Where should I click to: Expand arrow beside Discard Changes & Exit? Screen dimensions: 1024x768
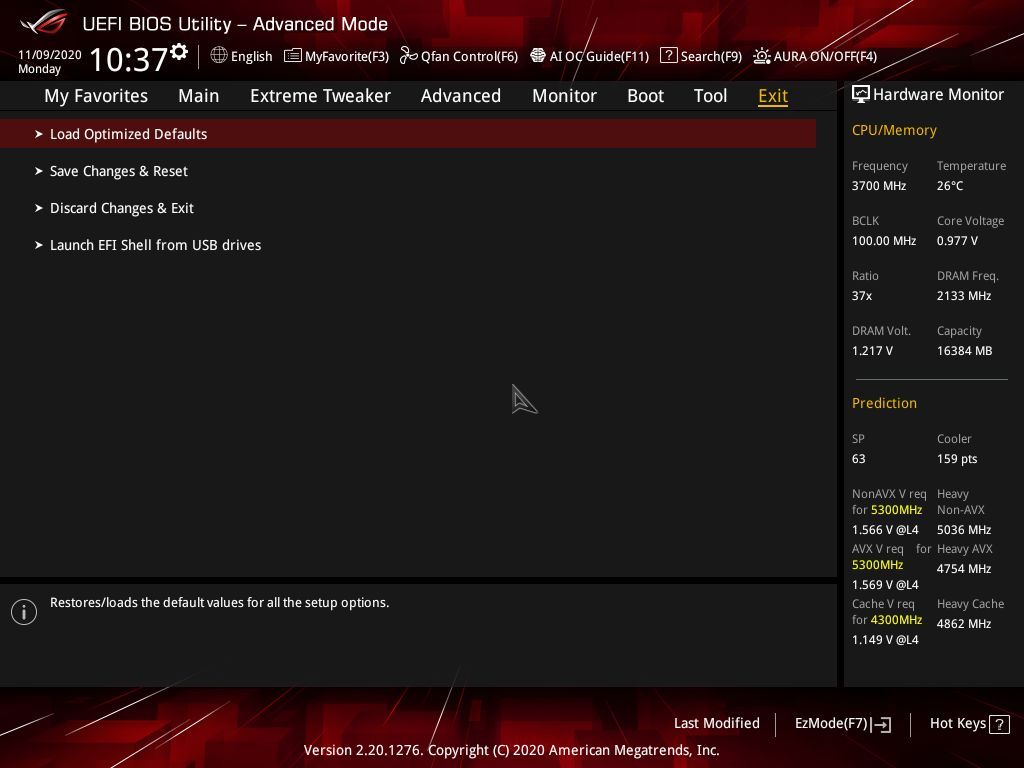click(x=39, y=208)
